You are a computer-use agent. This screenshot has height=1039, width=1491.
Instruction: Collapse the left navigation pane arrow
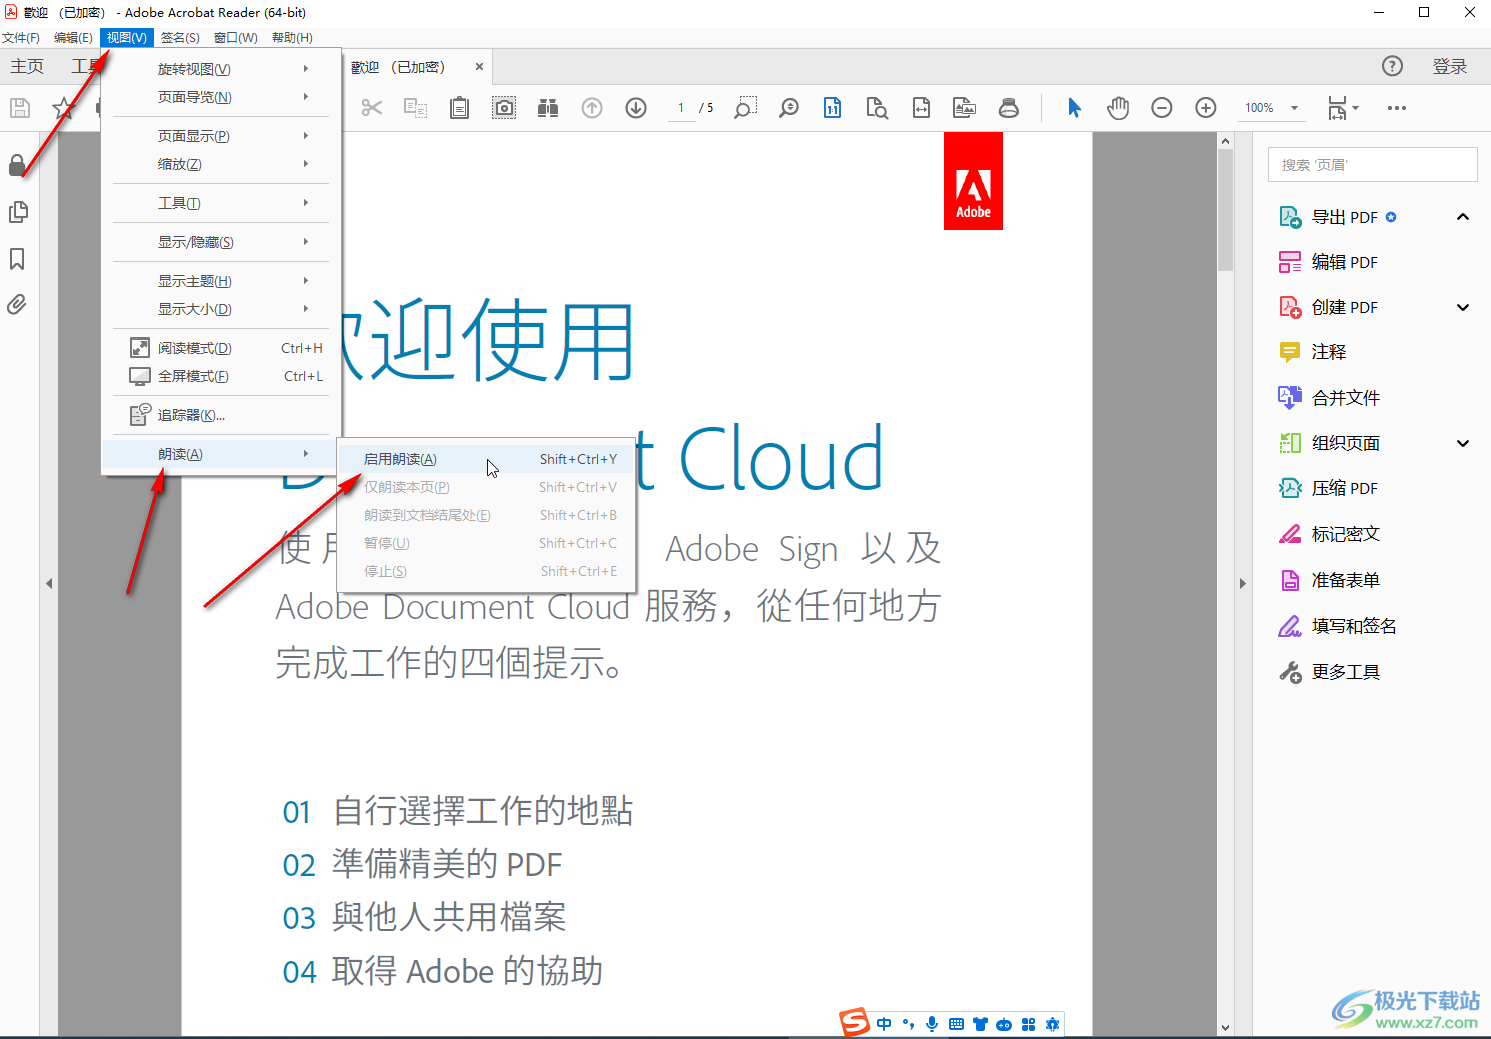pyautogui.click(x=49, y=583)
